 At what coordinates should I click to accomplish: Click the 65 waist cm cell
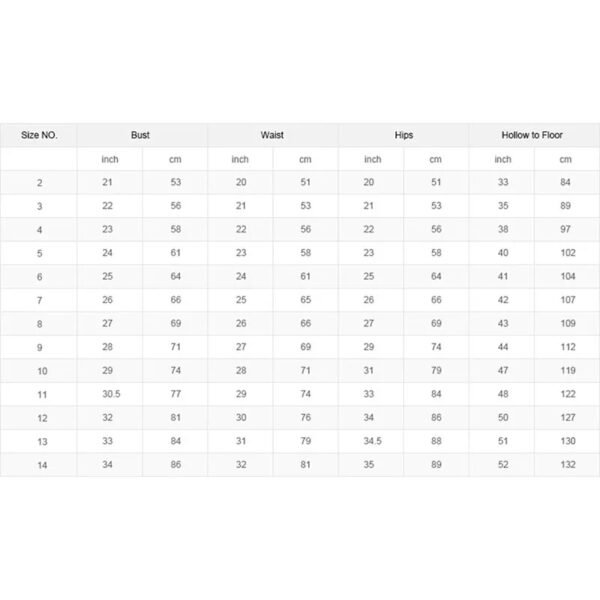click(x=305, y=300)
